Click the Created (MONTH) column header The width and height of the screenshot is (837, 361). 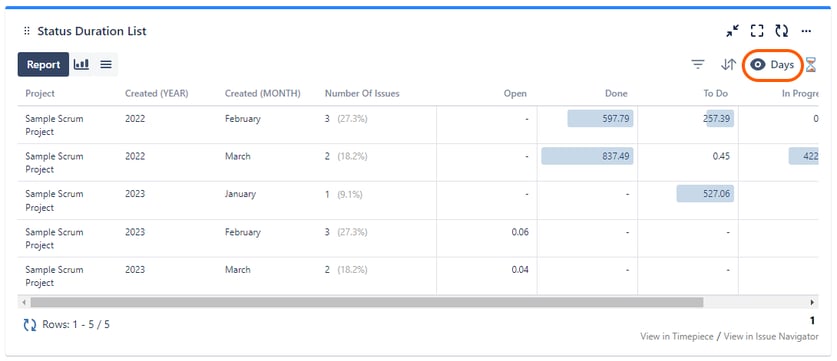[263, 93]
